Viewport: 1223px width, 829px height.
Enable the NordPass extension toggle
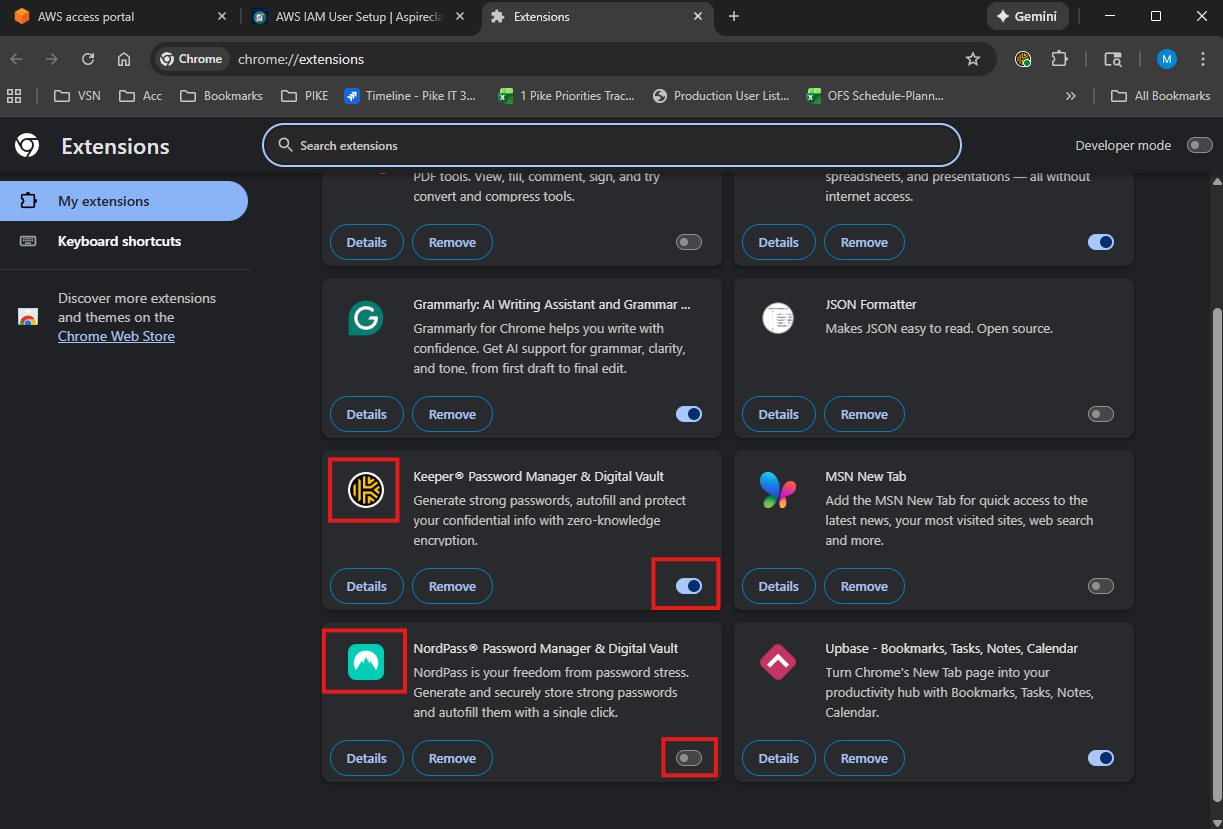coord(689,758)
